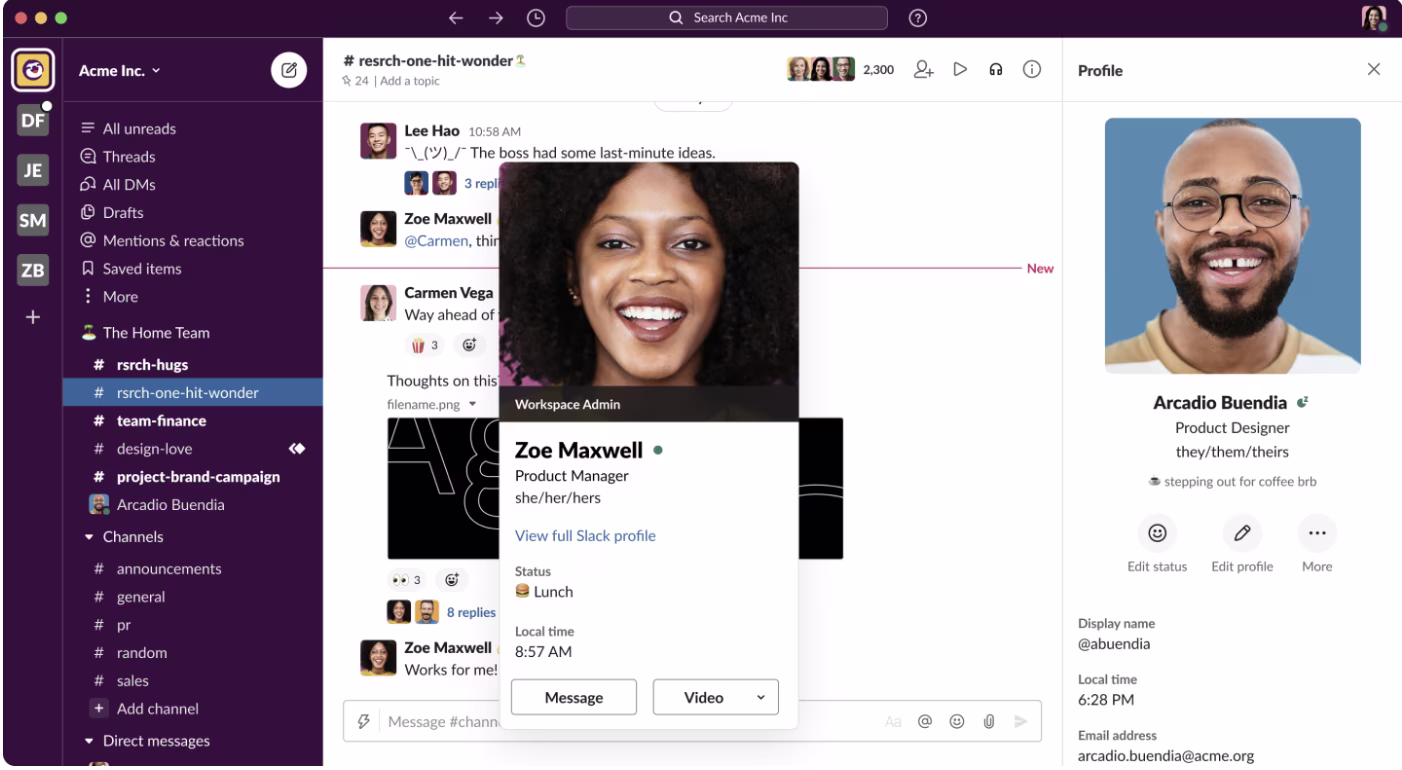This screenshot has height=770, width=1402.
Task: Collapse the Direct messages section
Action: coord(89,741)
